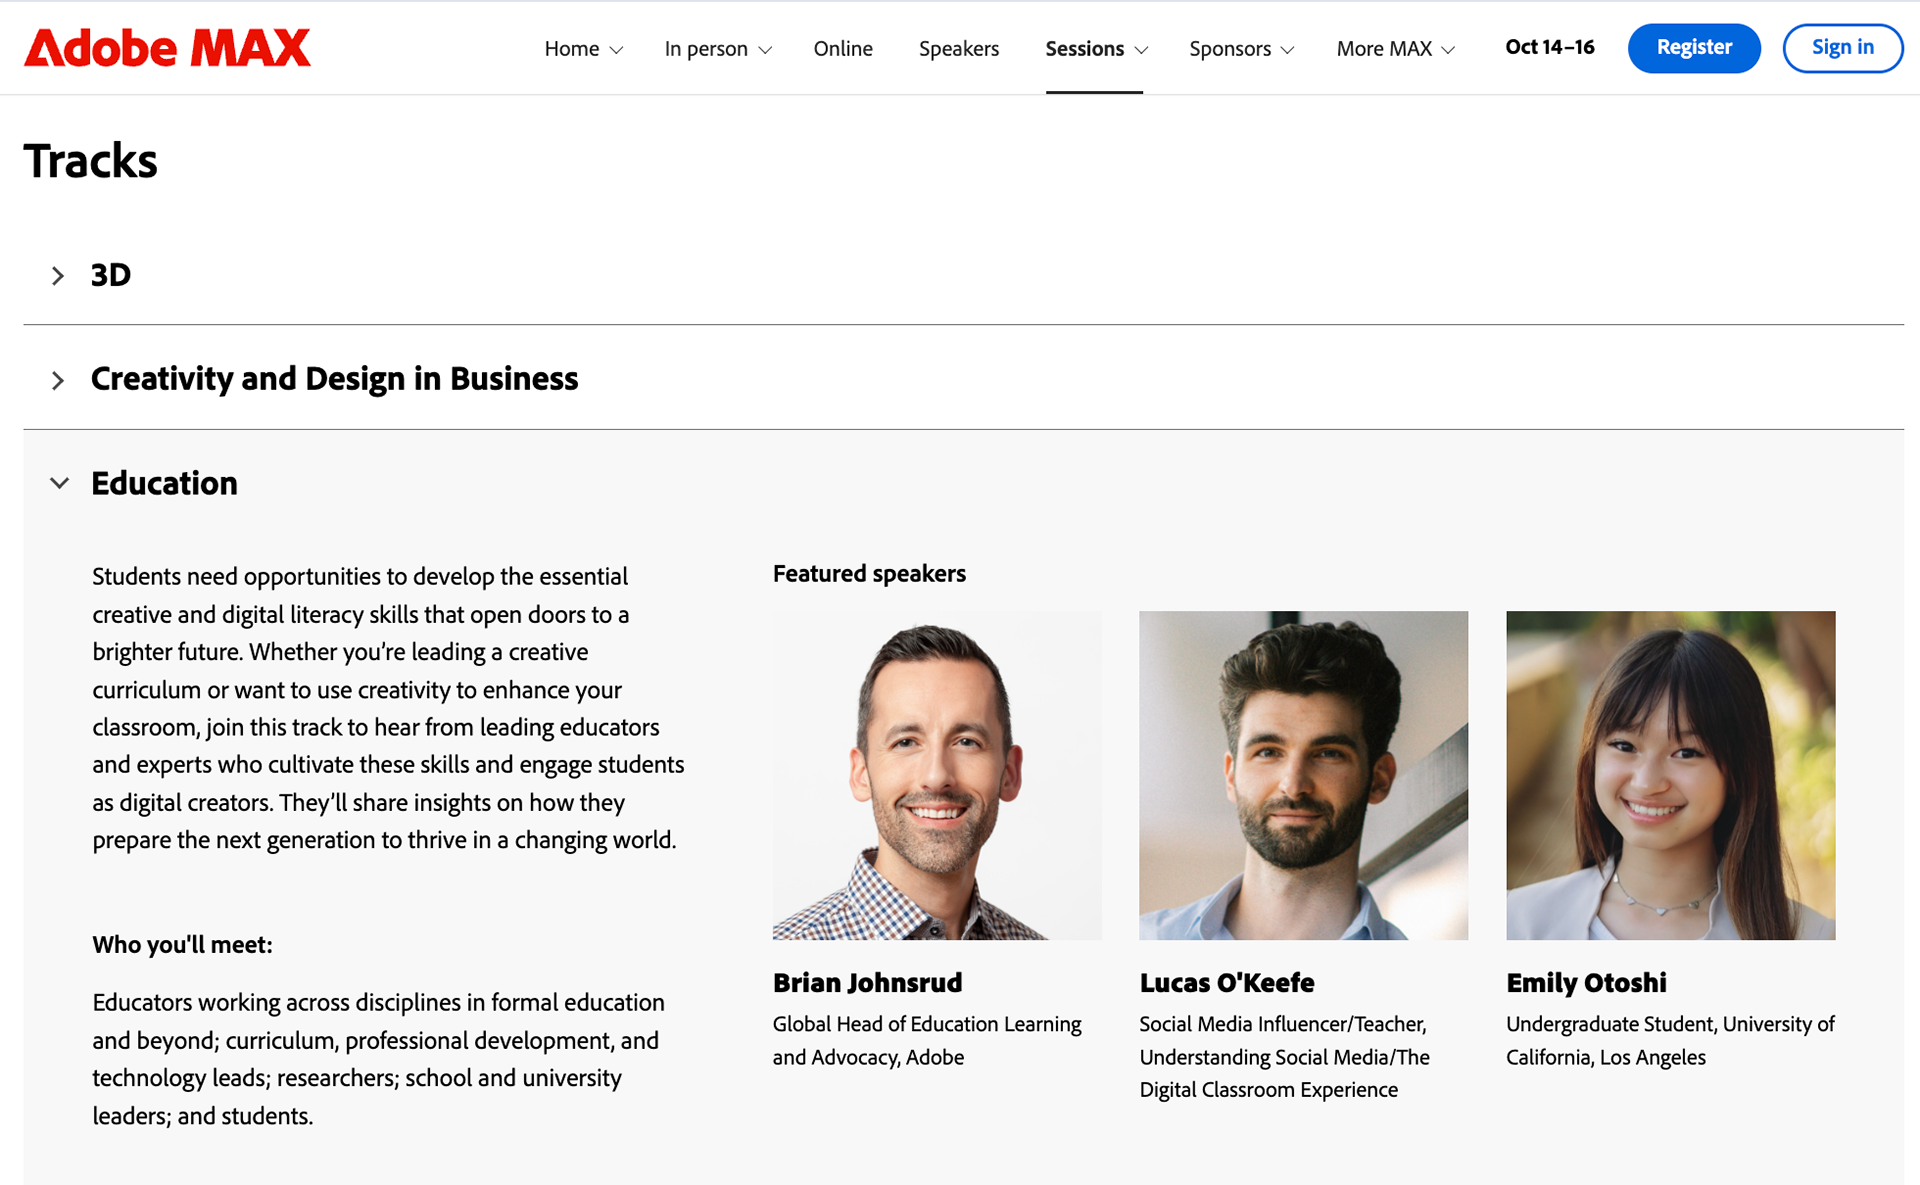
Task: Select Emily Otoshi's speaker photo
Action: (x=1670, y=775)
